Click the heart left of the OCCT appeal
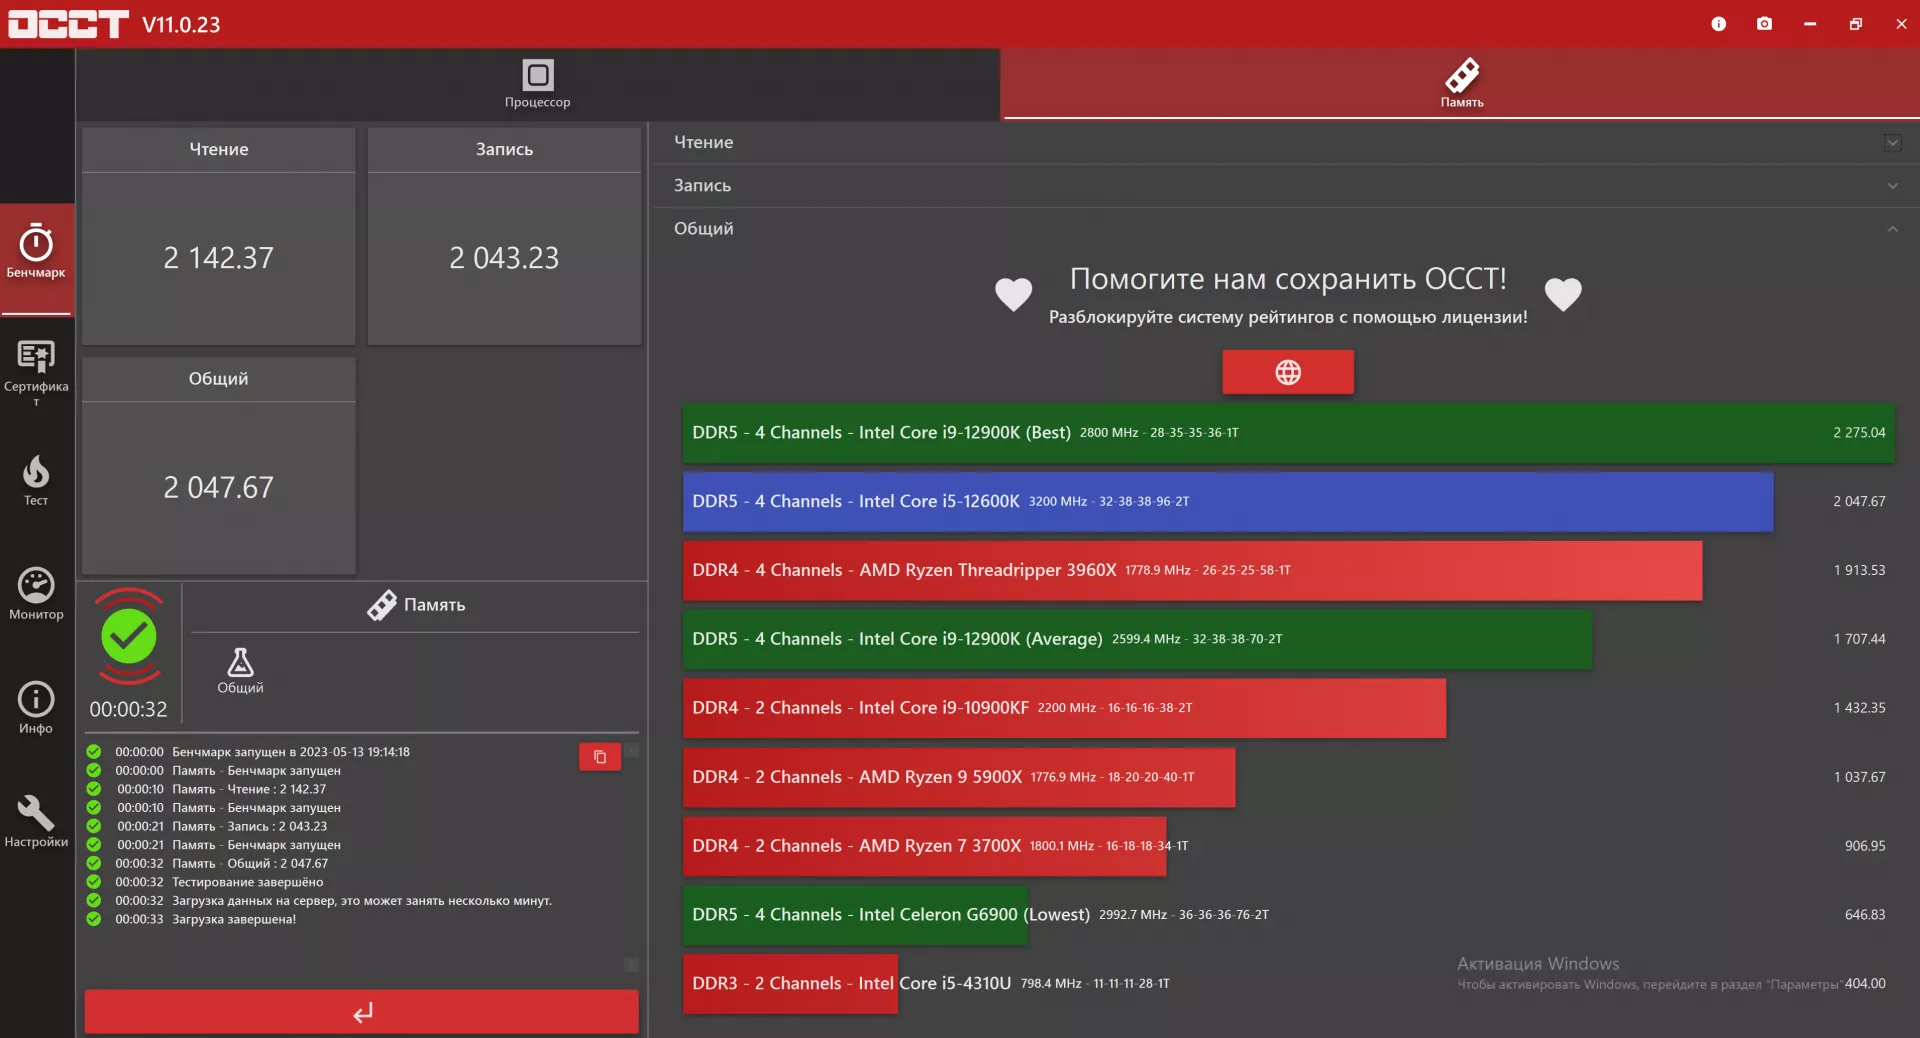This screenshot has width=1920, height=1038. point(1013,294)
